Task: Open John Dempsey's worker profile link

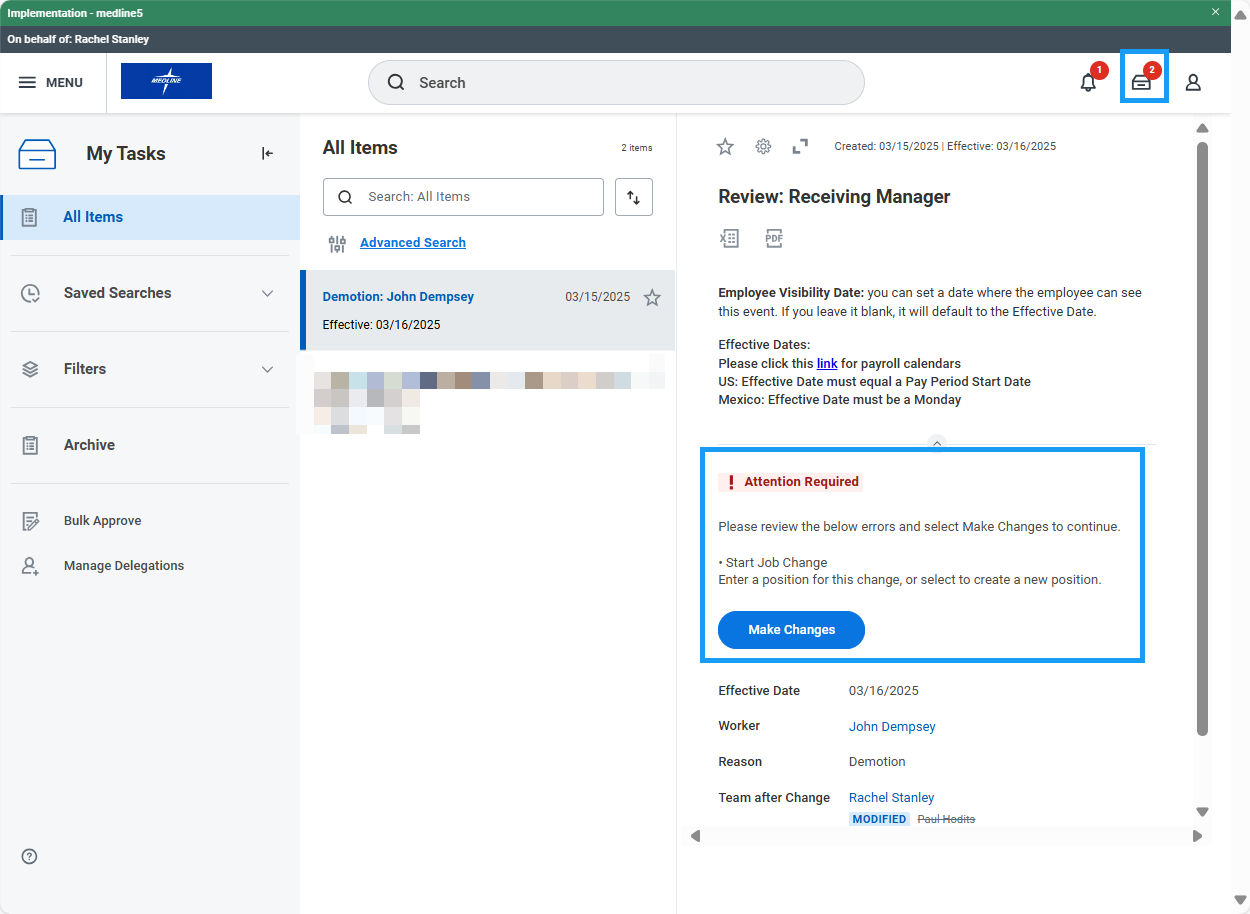Action: click(x=891, y=726)
